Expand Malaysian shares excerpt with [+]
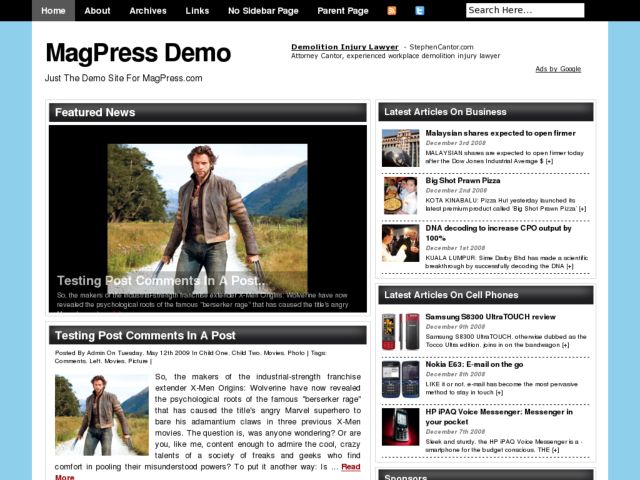This screenshot has width=640, height=480. coord(549,161)
